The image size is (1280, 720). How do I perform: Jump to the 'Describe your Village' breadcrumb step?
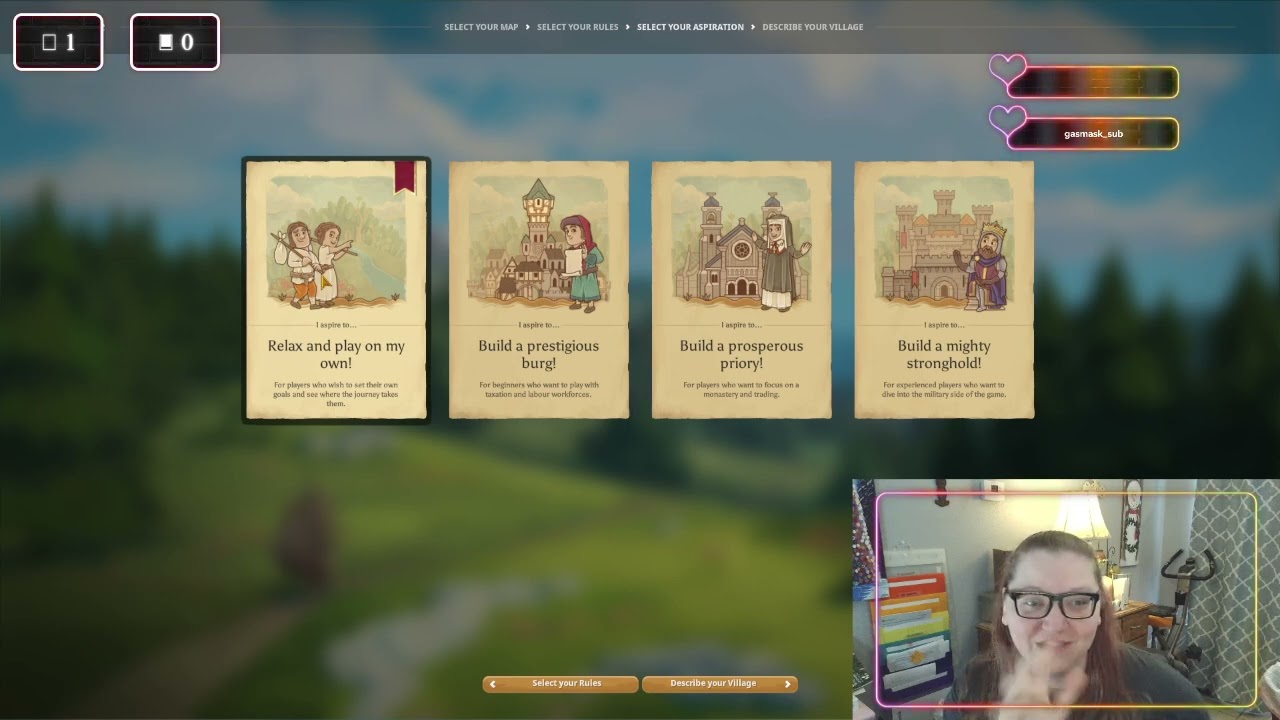[812, 27]
